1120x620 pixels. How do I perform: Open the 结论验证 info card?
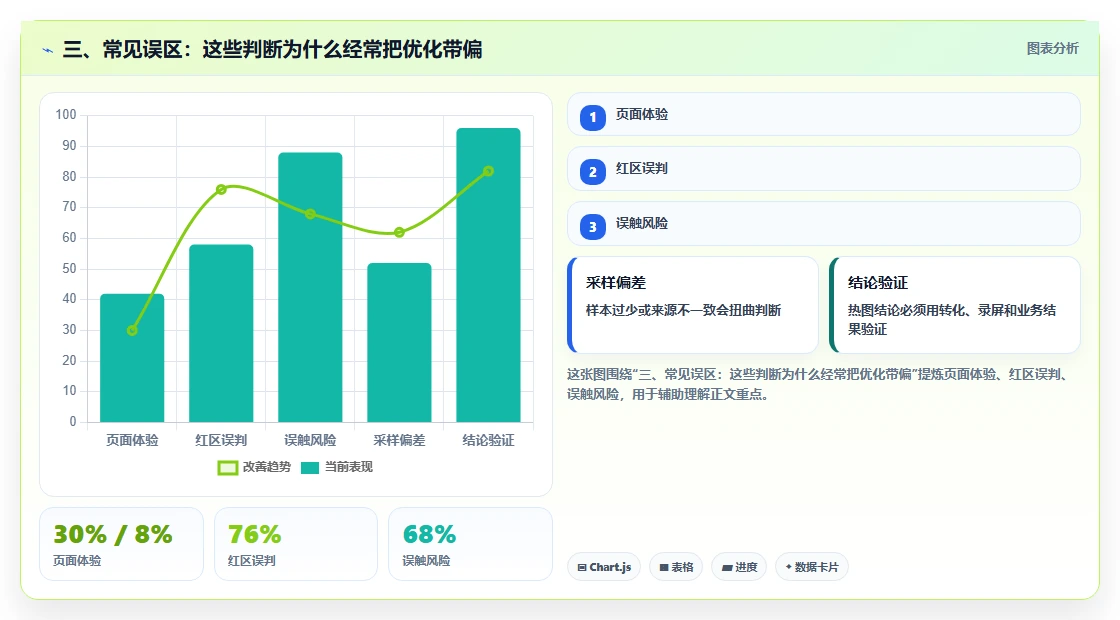pos(955,305)
